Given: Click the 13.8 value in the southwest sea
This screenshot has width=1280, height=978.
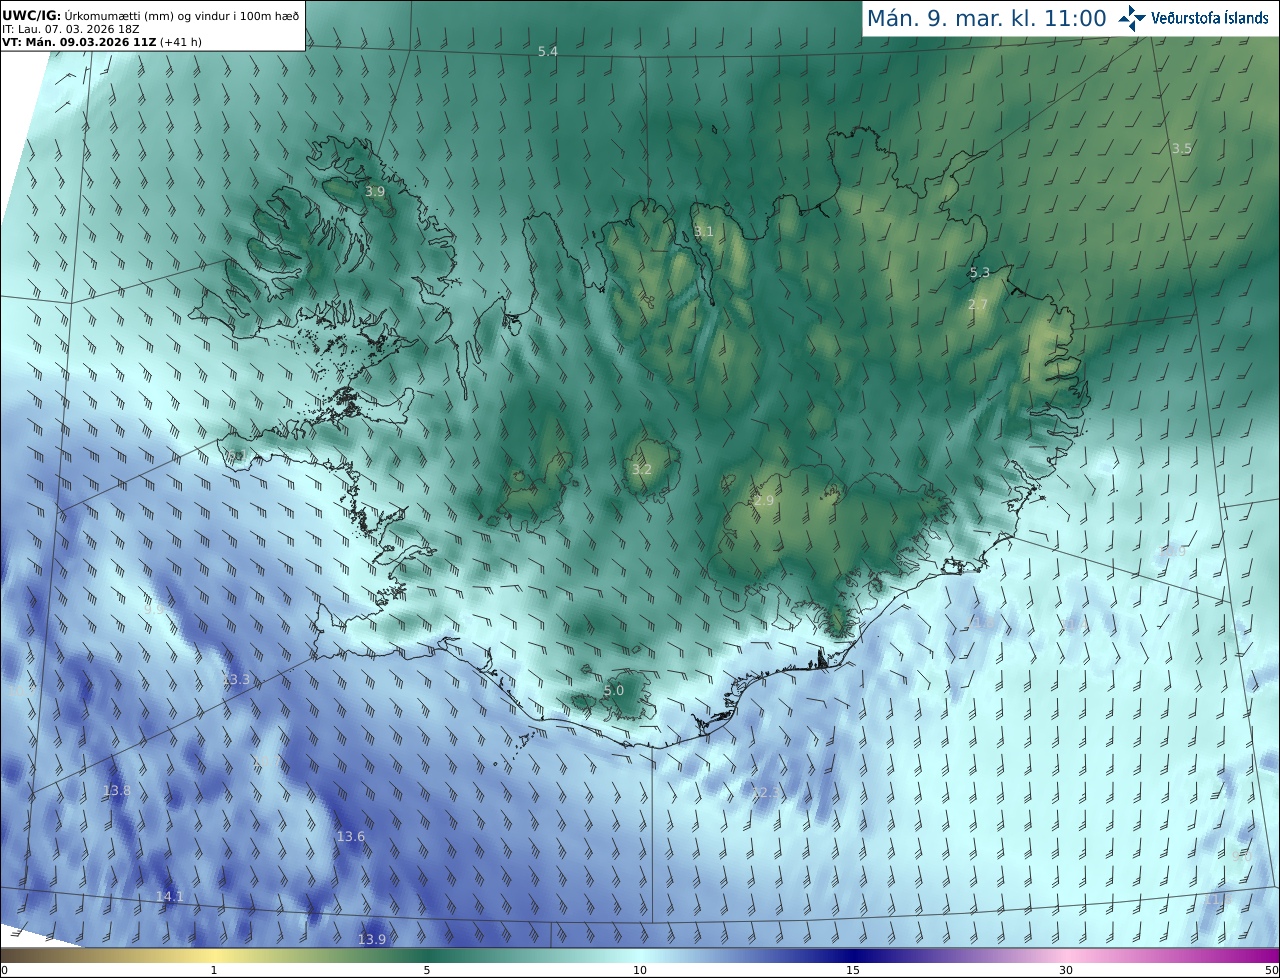Looking at the screenshot, I should pos(117,790).
